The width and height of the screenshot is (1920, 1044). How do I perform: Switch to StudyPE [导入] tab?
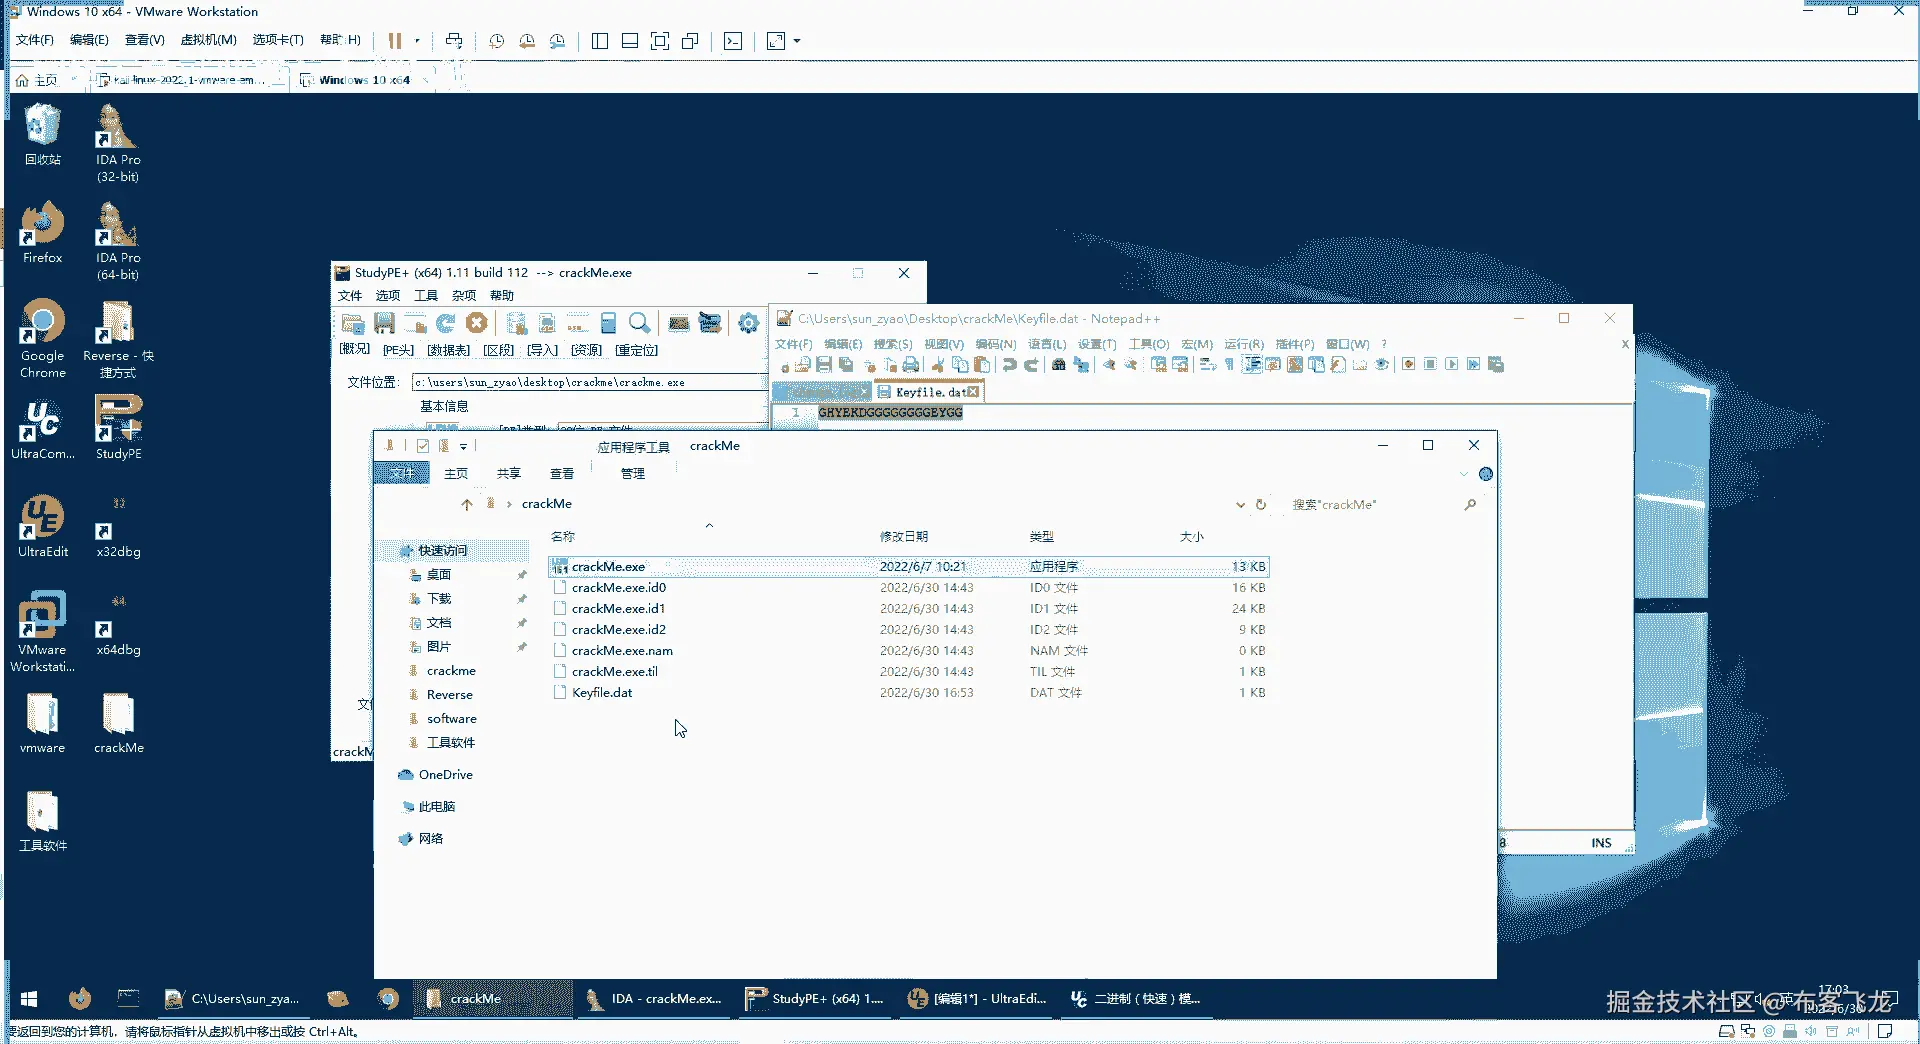(542, 350)
